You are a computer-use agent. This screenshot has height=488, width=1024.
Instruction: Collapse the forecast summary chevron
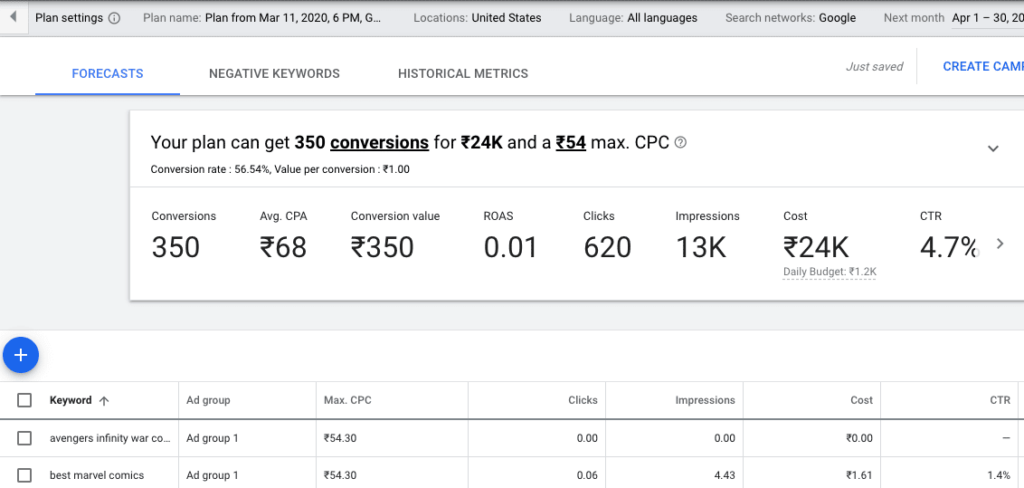click(x=993, y=148)
